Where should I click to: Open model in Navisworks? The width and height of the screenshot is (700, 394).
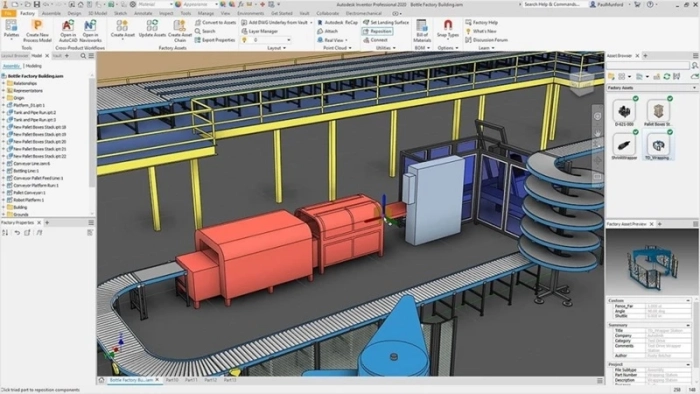[90, 30]
